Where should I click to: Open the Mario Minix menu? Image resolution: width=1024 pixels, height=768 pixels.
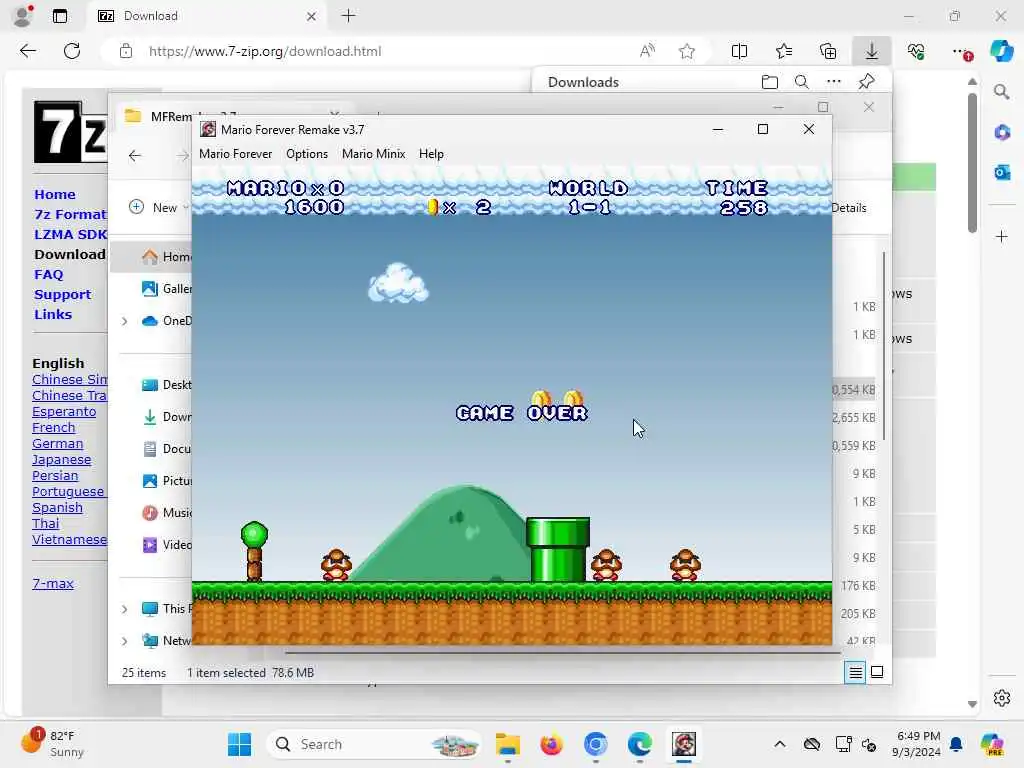point(374,154)
